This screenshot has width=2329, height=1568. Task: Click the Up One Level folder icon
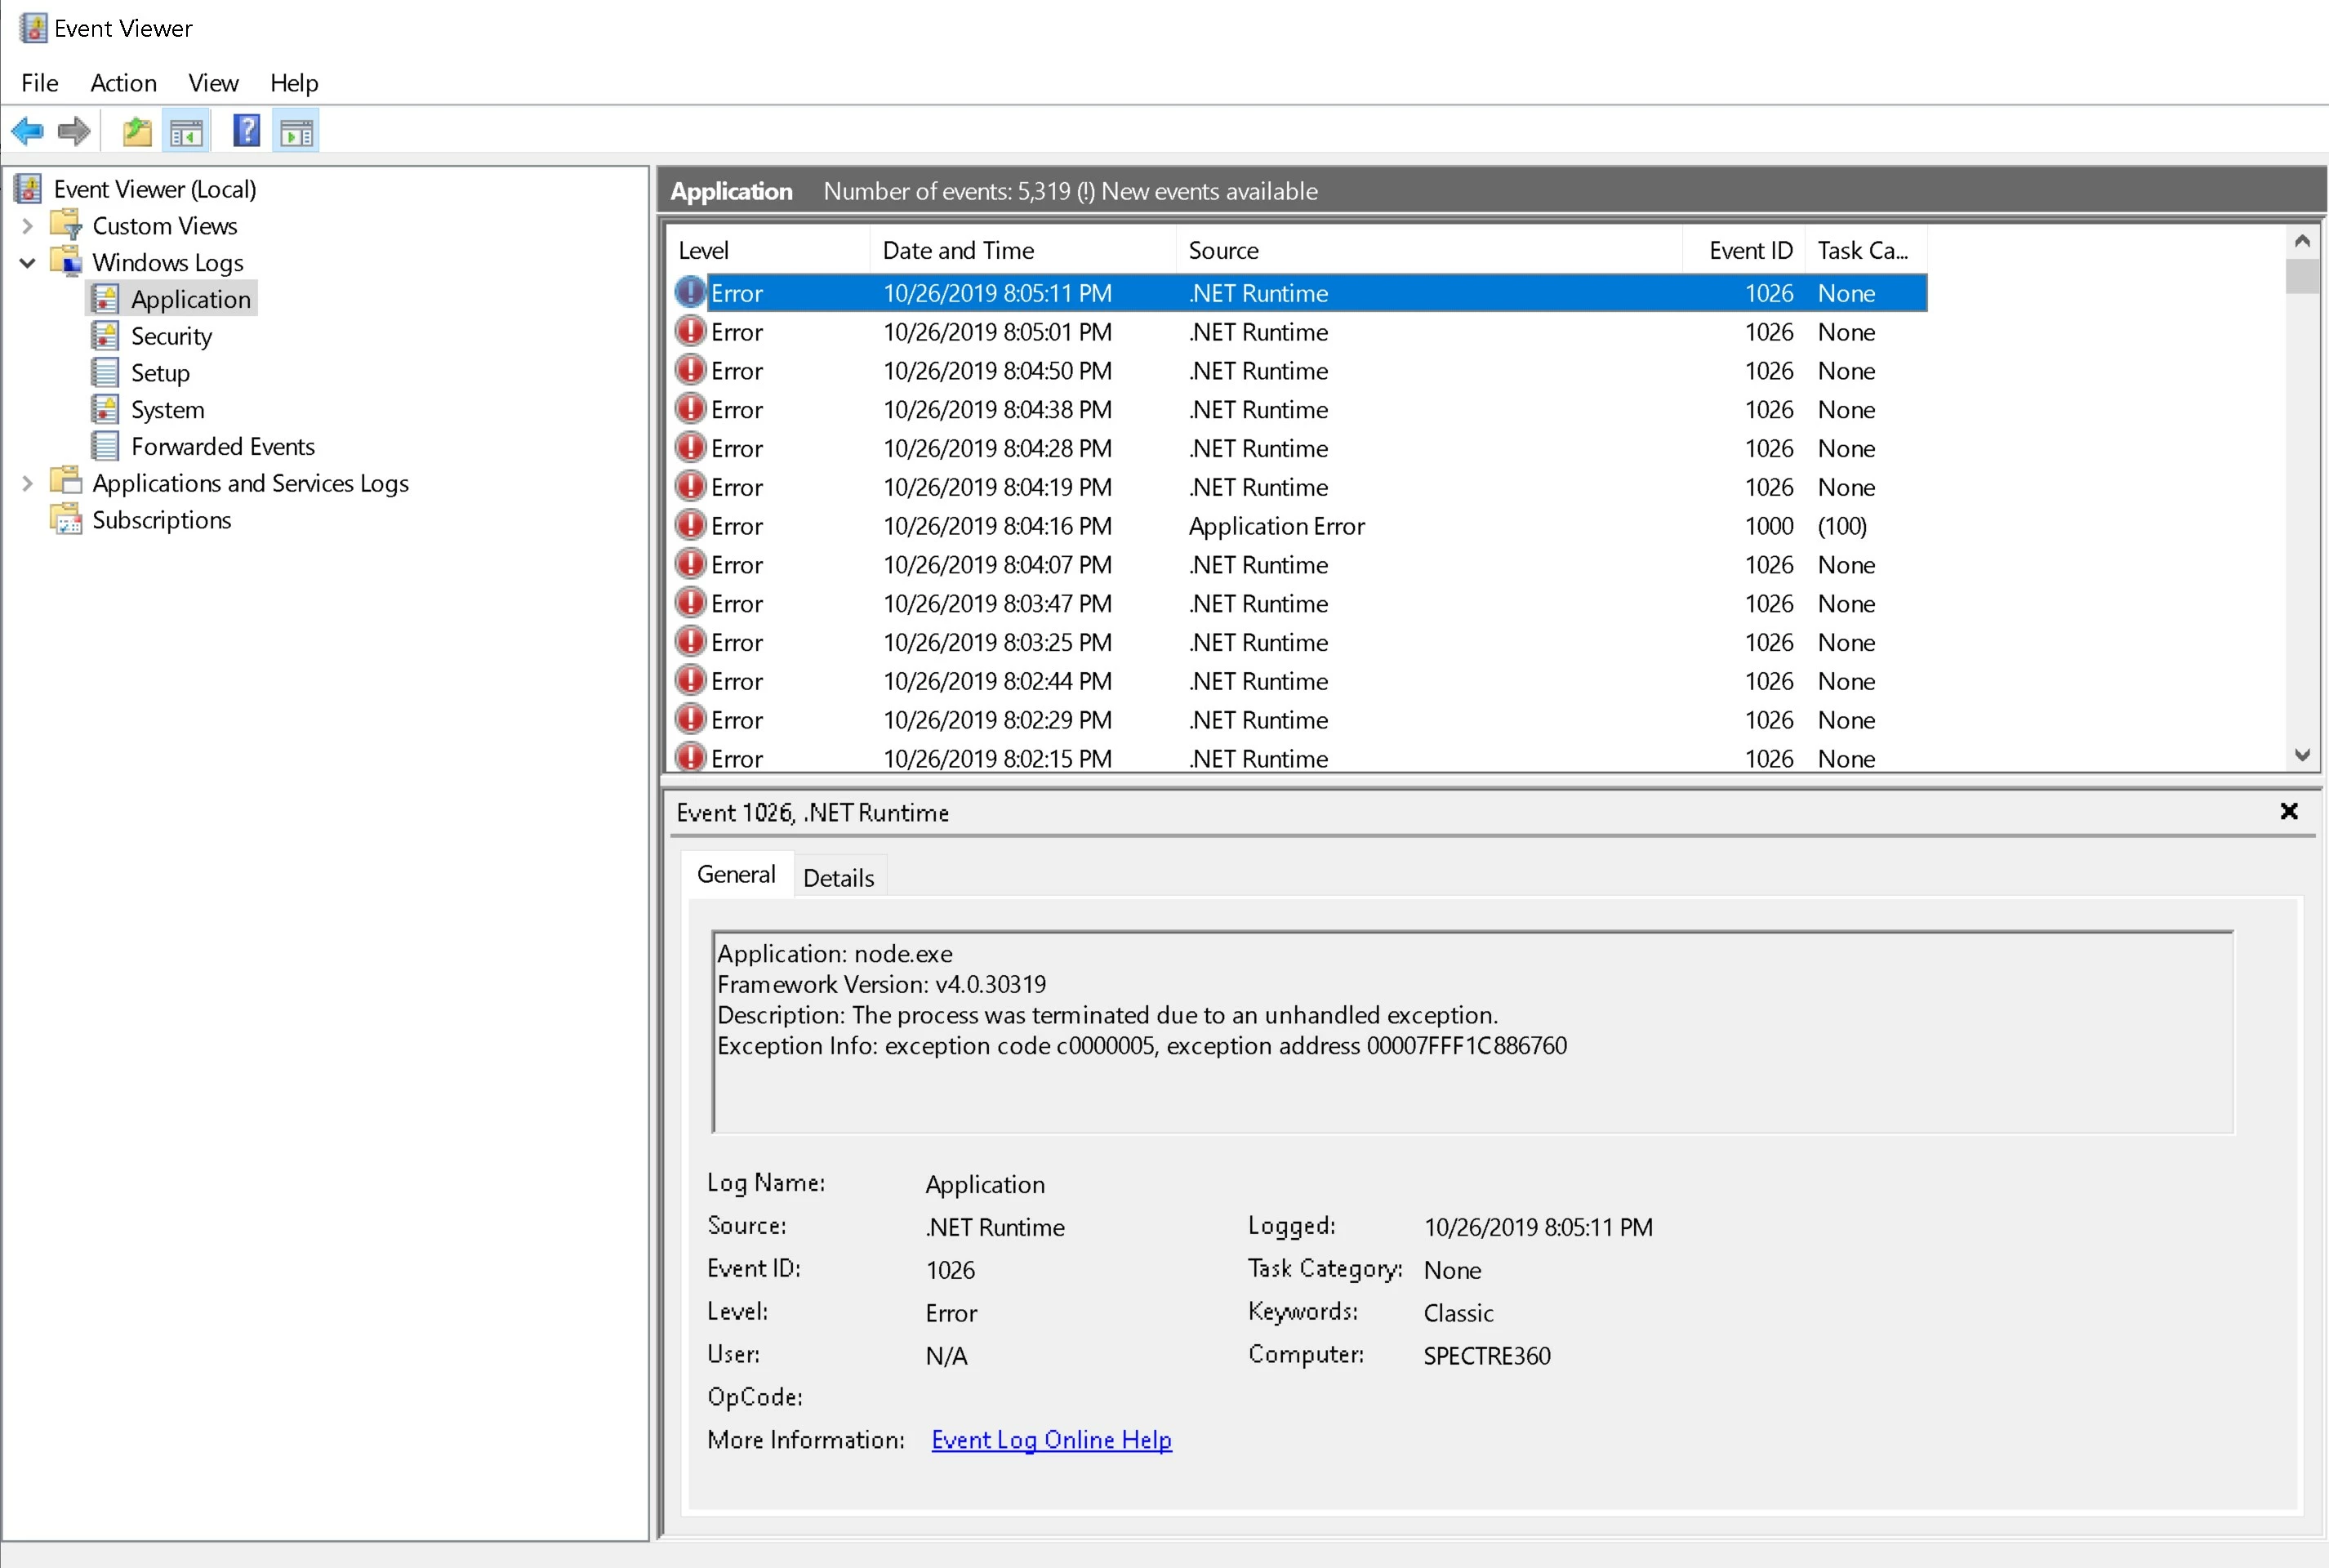pyautogui.click(x=136, y=131)
